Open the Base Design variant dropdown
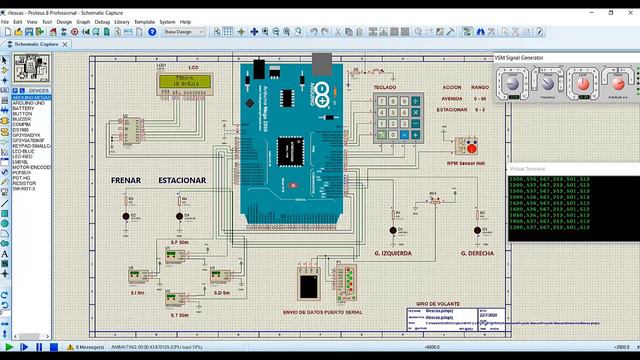Viewport: 640px width, 360px height. click(184, 32)
